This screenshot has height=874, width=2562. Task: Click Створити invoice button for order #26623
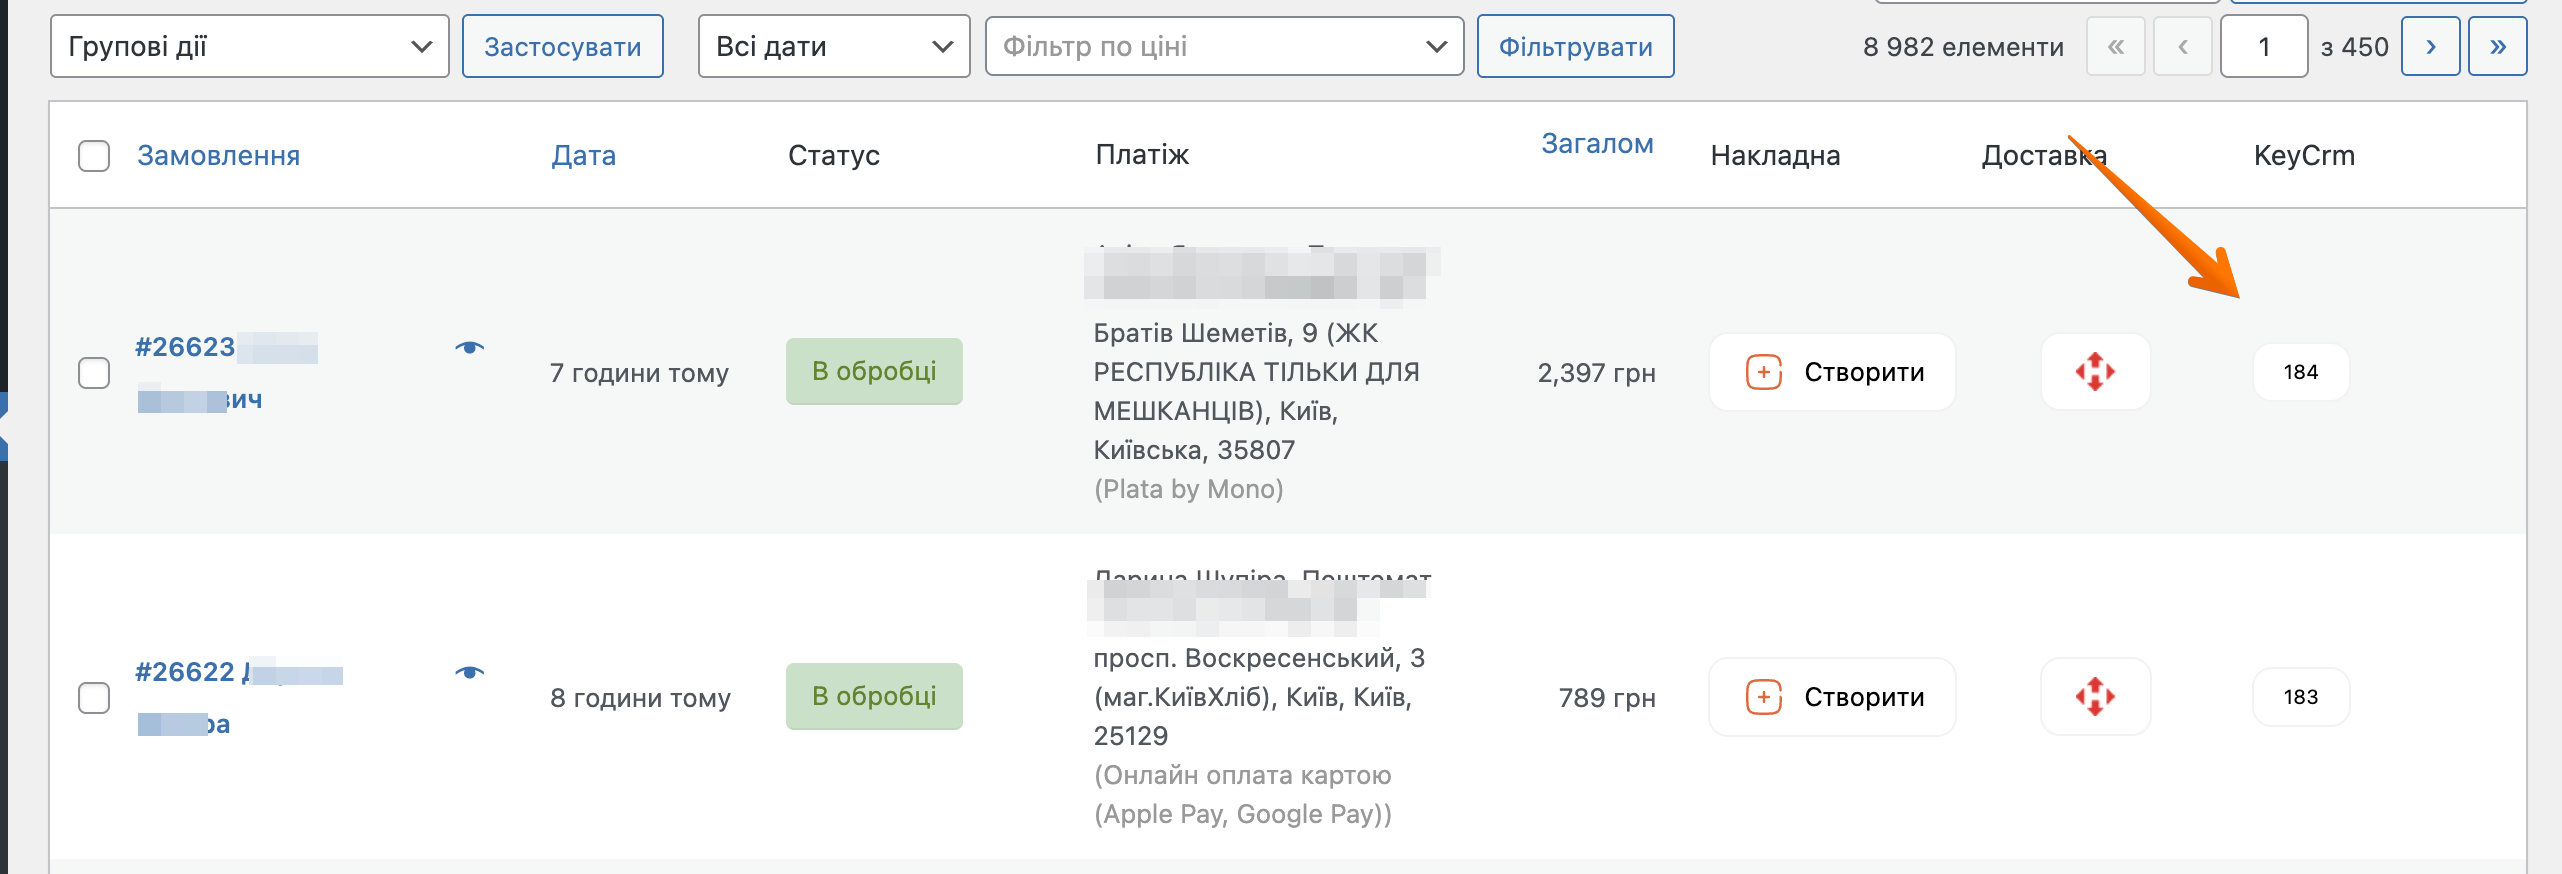[x=1832, y=372]
